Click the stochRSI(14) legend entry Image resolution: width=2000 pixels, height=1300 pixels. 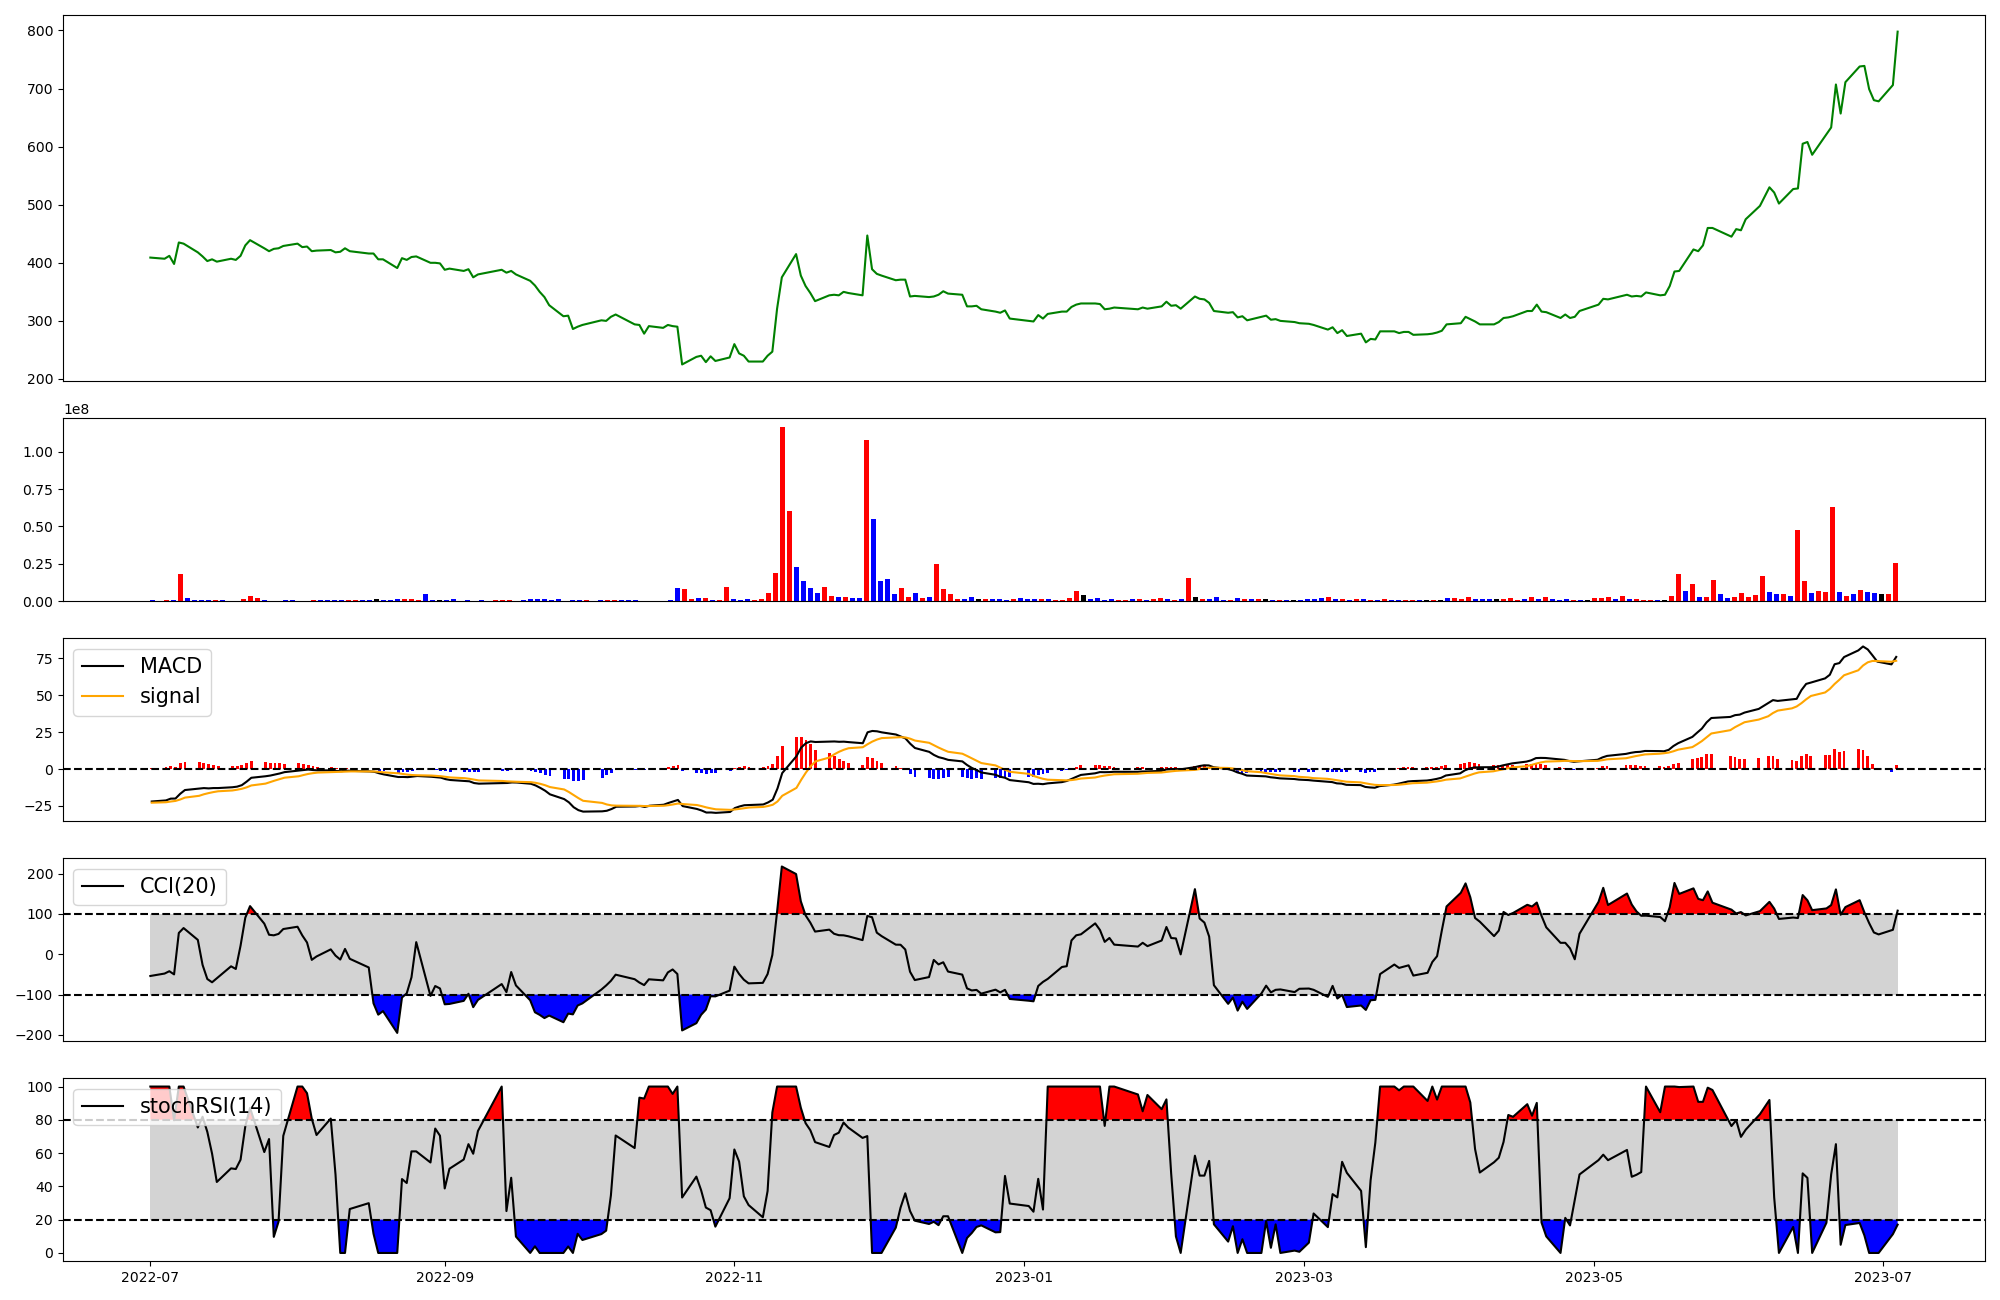point(205,1106)
